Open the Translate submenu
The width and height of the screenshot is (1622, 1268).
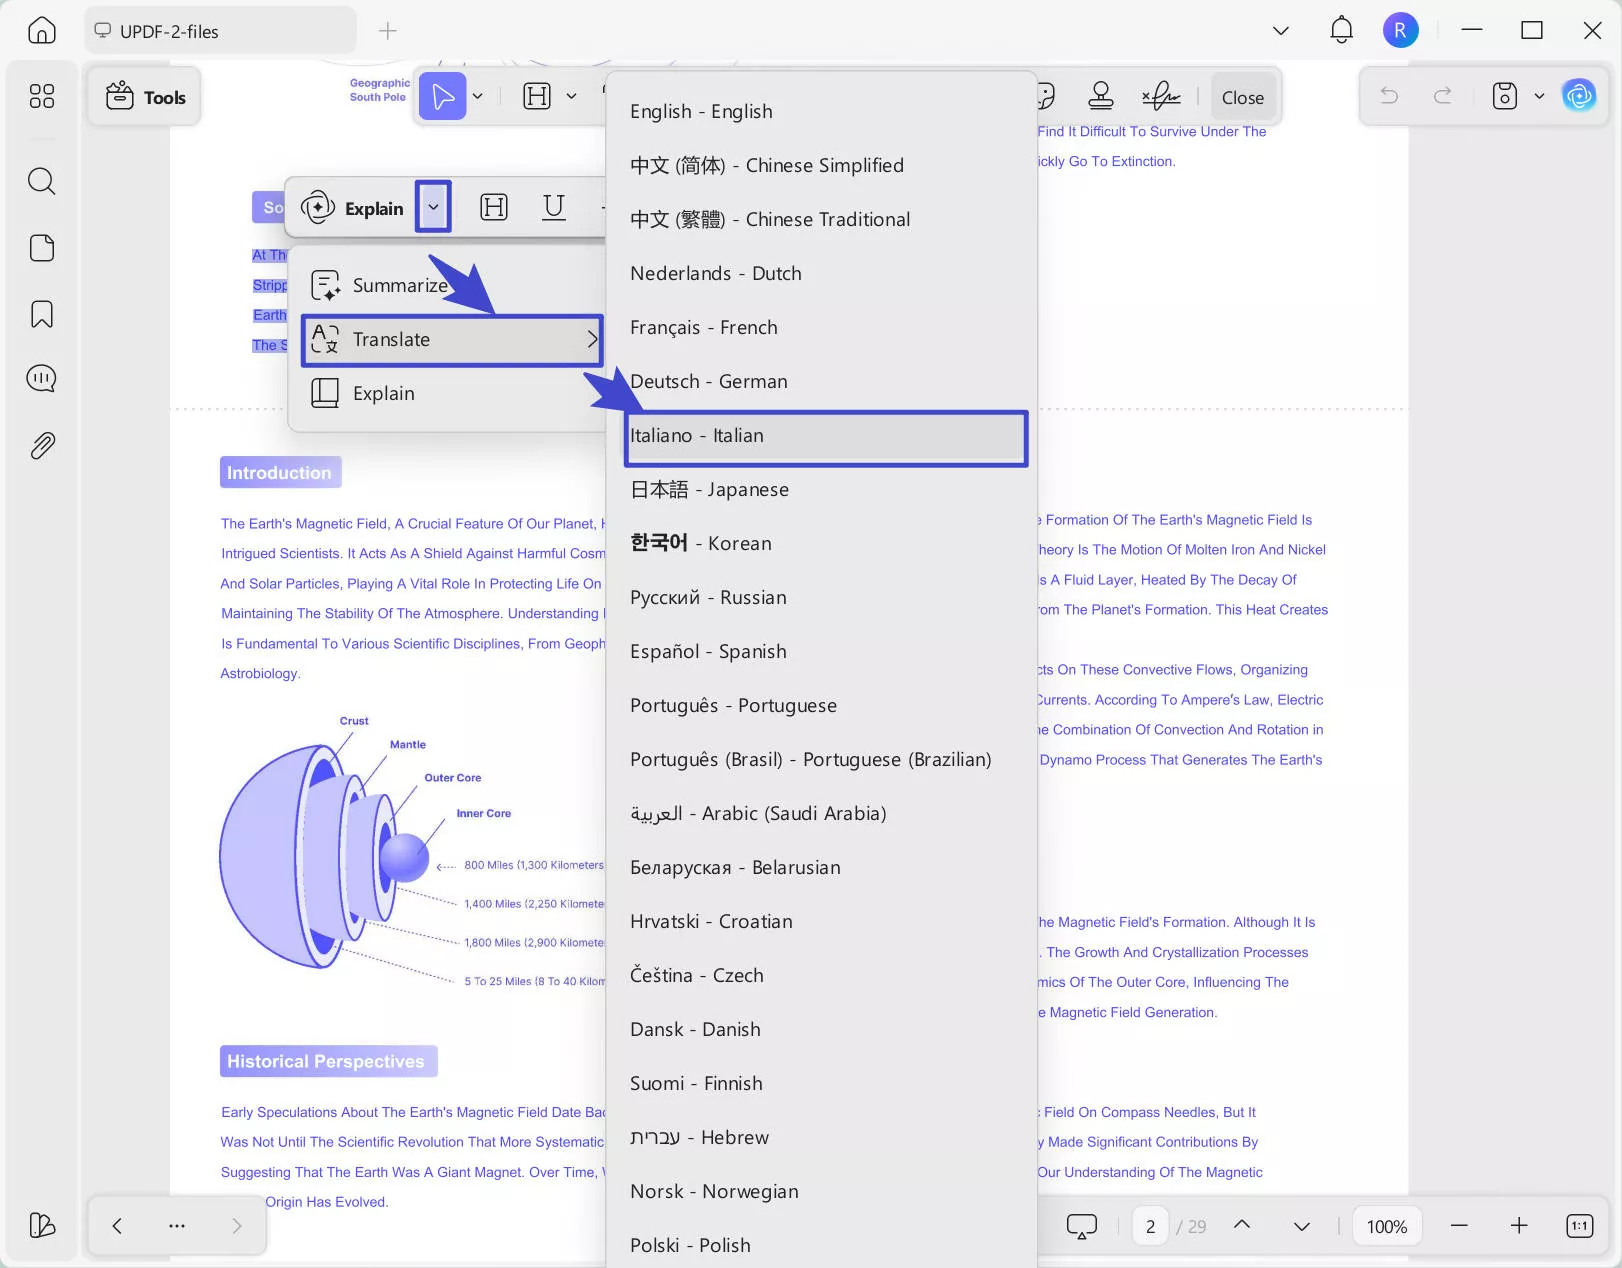pyautogui.click(x=452, y=340)
